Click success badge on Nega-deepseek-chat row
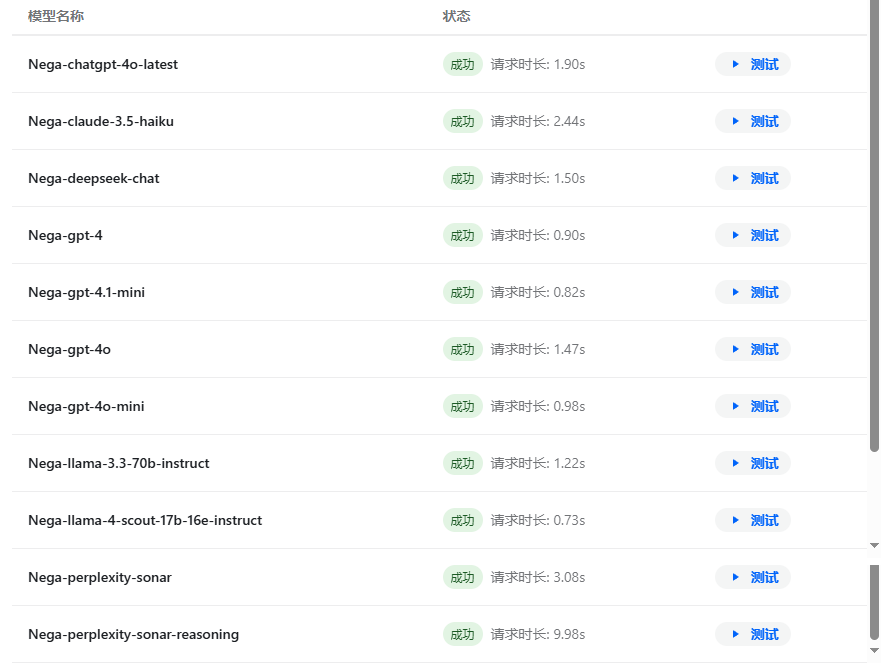Viewport: 881px width, 670px height. [x=462, y=179]
